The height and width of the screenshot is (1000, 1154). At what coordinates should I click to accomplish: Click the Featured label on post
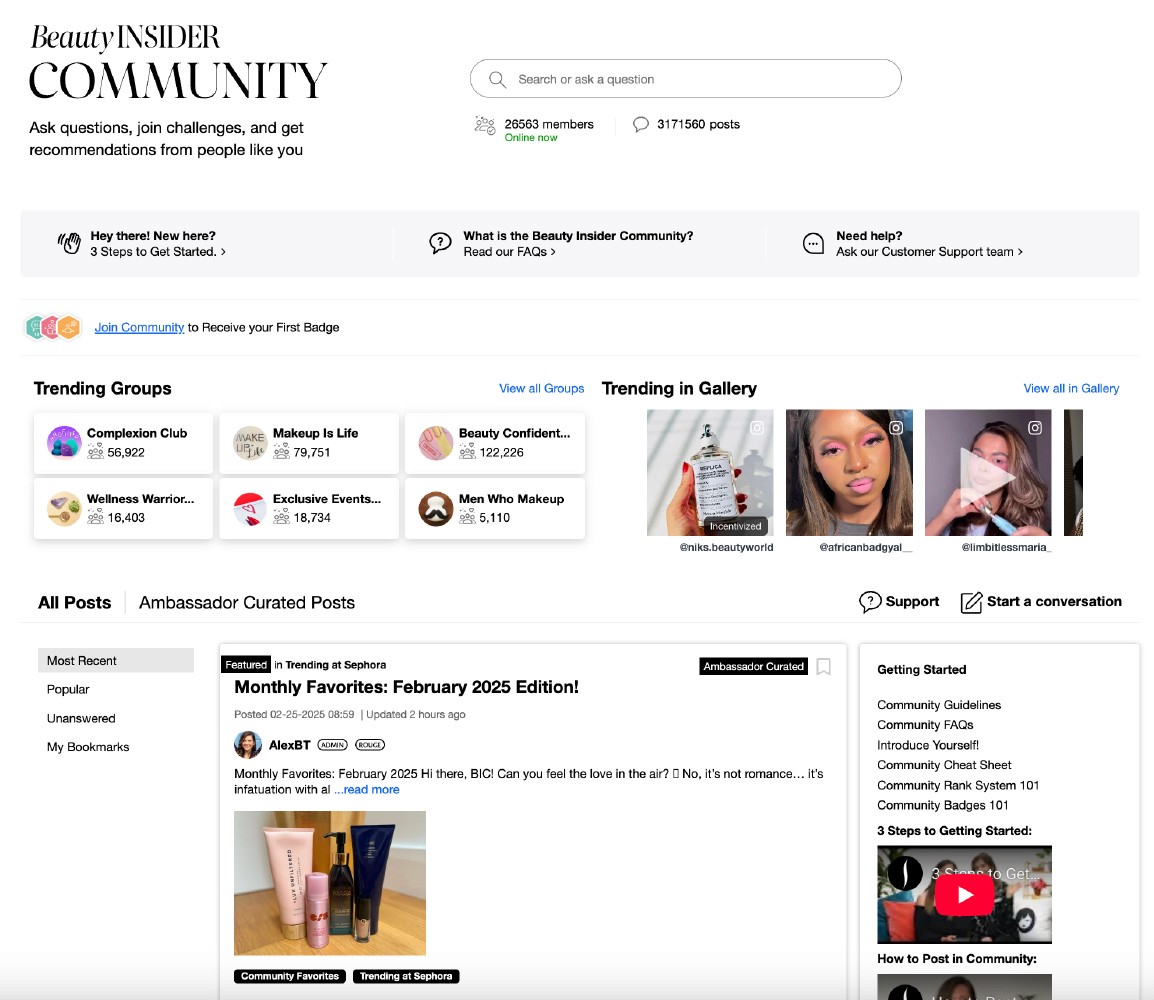point(246,664)
